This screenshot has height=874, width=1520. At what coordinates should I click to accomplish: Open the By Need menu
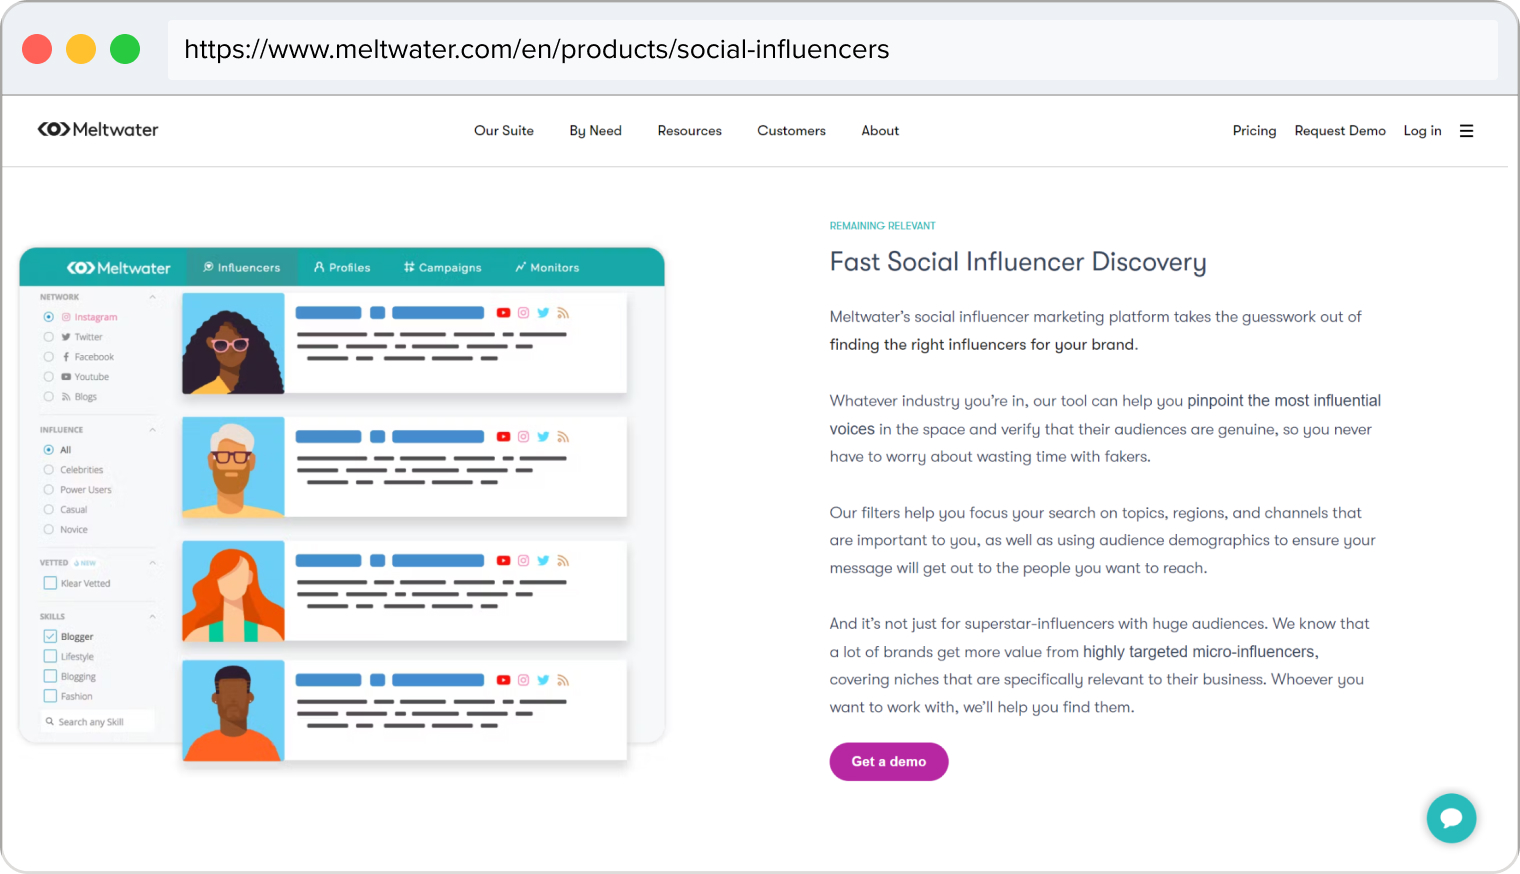pyautogui.click(x=596, y=131)
